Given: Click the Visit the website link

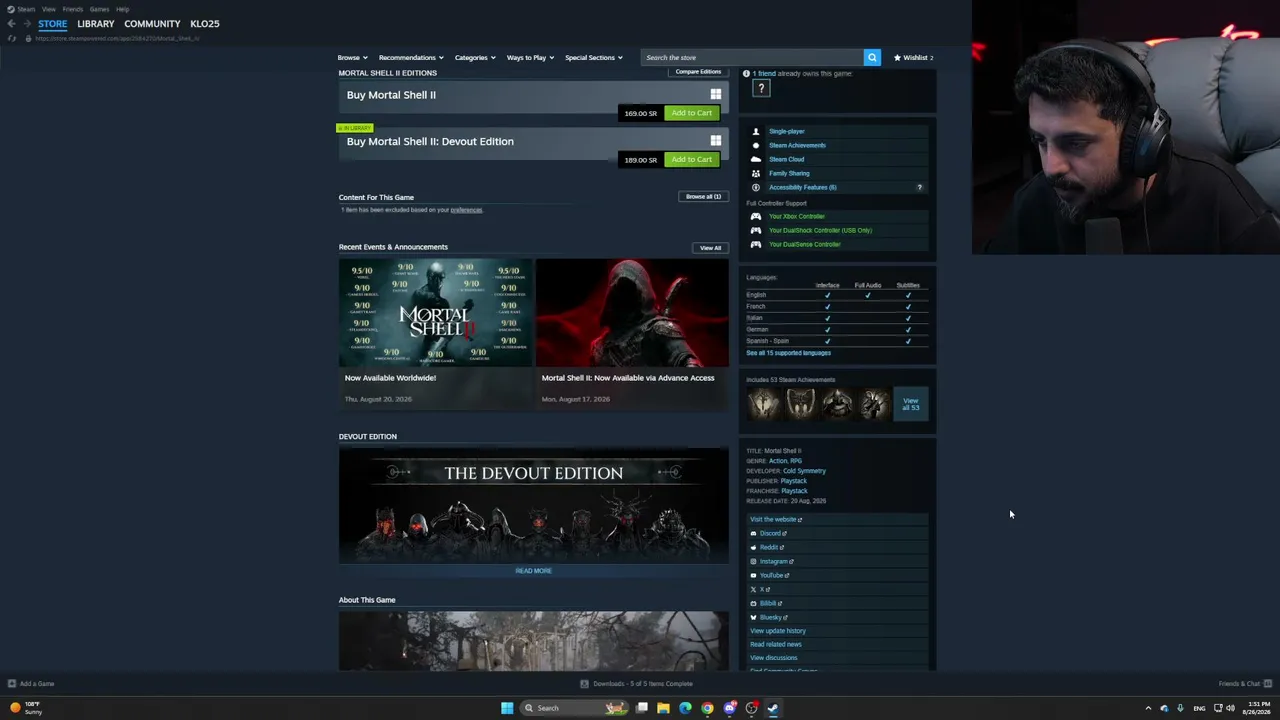Looking at the screenshot, I should pos(776,519).
